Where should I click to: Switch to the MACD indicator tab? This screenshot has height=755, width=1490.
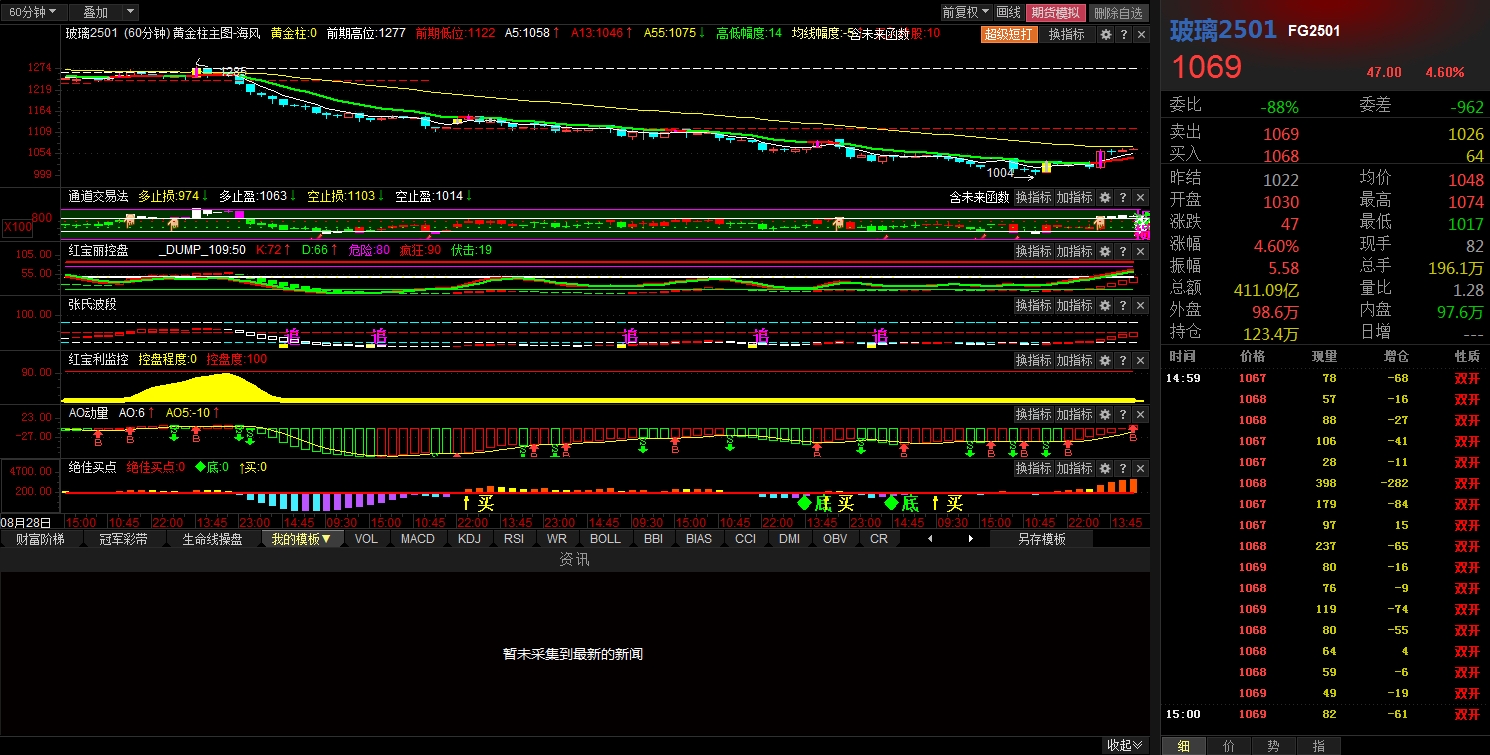pos(418,539)
